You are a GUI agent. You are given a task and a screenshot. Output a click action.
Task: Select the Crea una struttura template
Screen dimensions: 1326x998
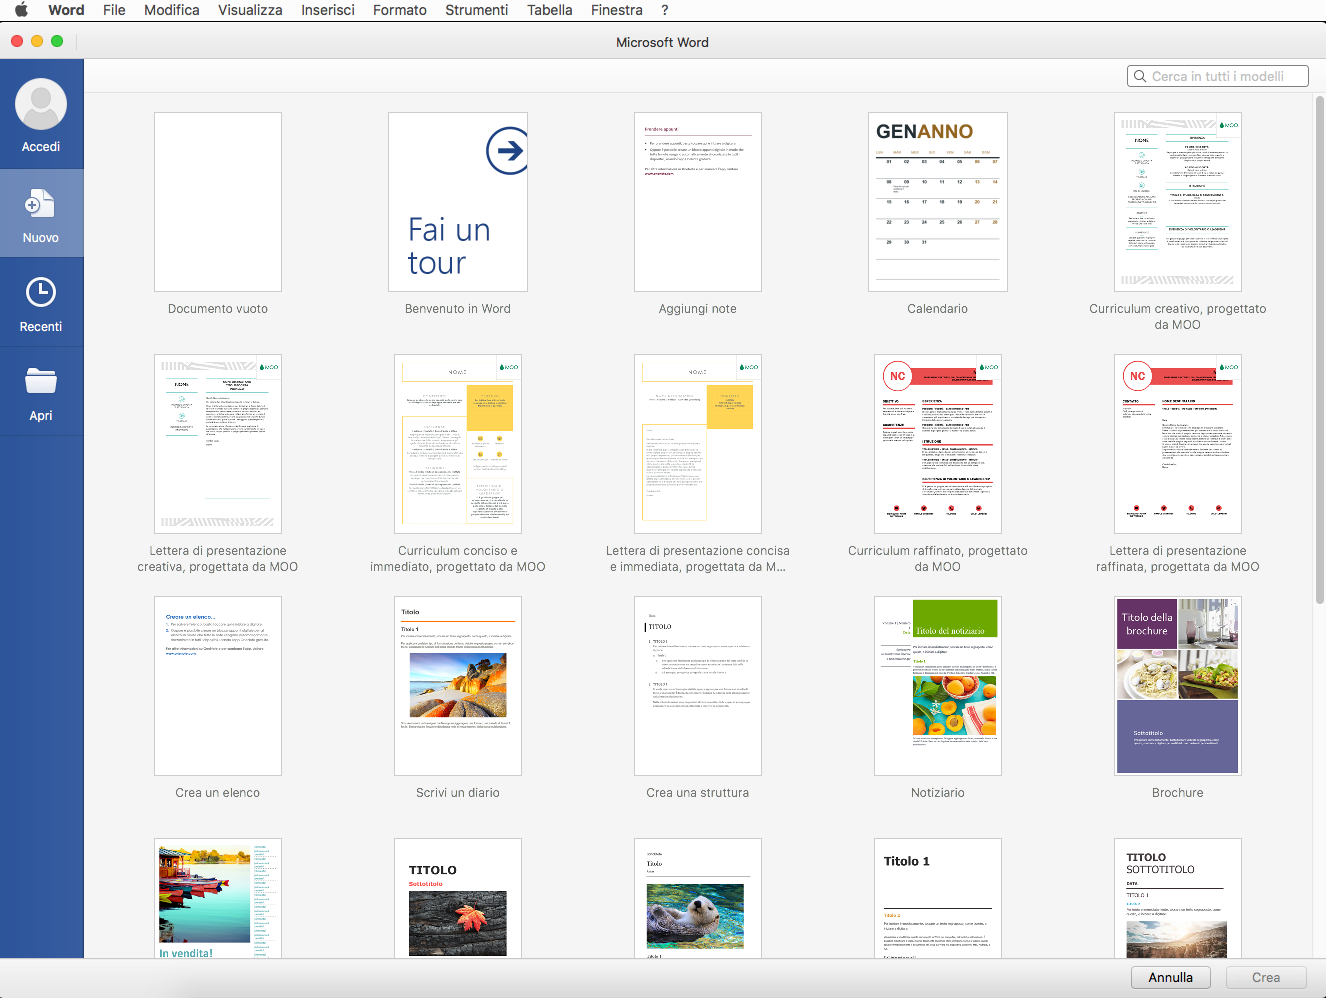click(698, 686)
